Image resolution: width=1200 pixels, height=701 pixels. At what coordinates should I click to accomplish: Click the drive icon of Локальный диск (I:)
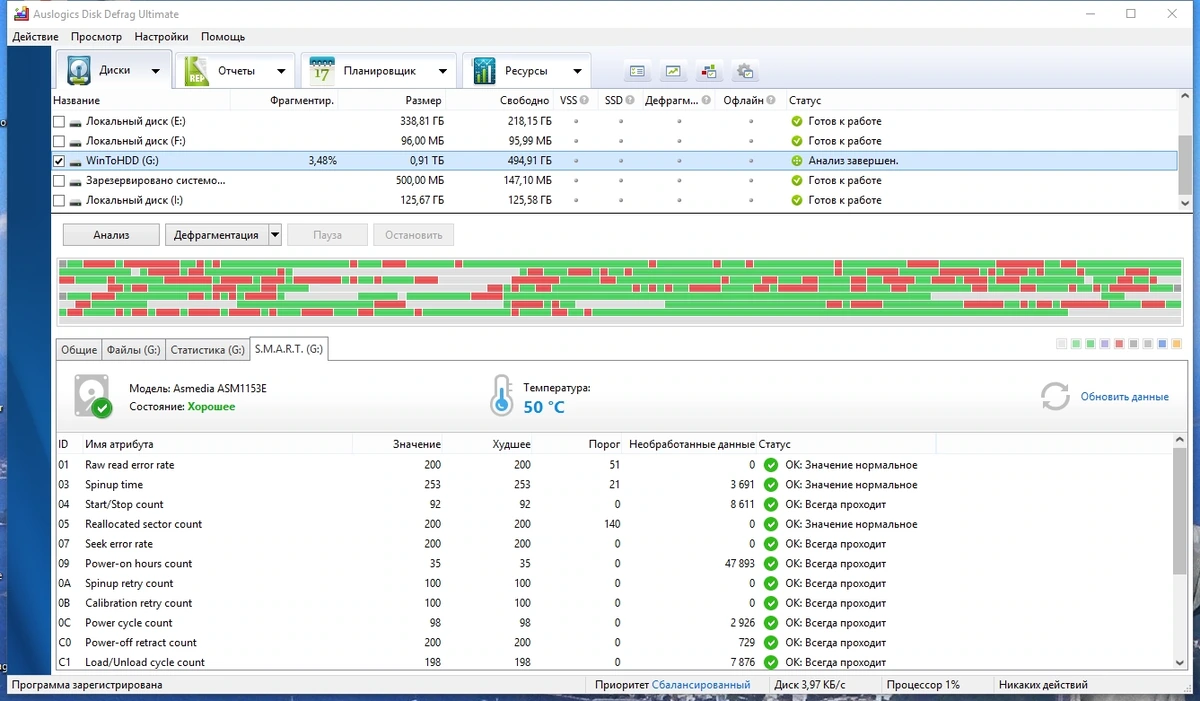pyautogui.click(x=76, y=200)
